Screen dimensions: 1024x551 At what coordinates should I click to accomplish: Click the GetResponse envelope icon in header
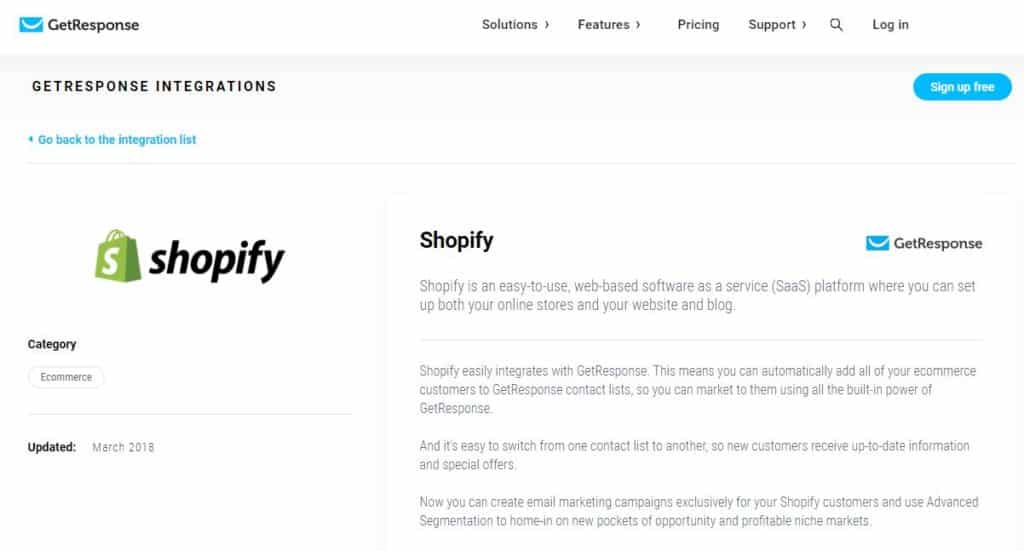(31, 25)
